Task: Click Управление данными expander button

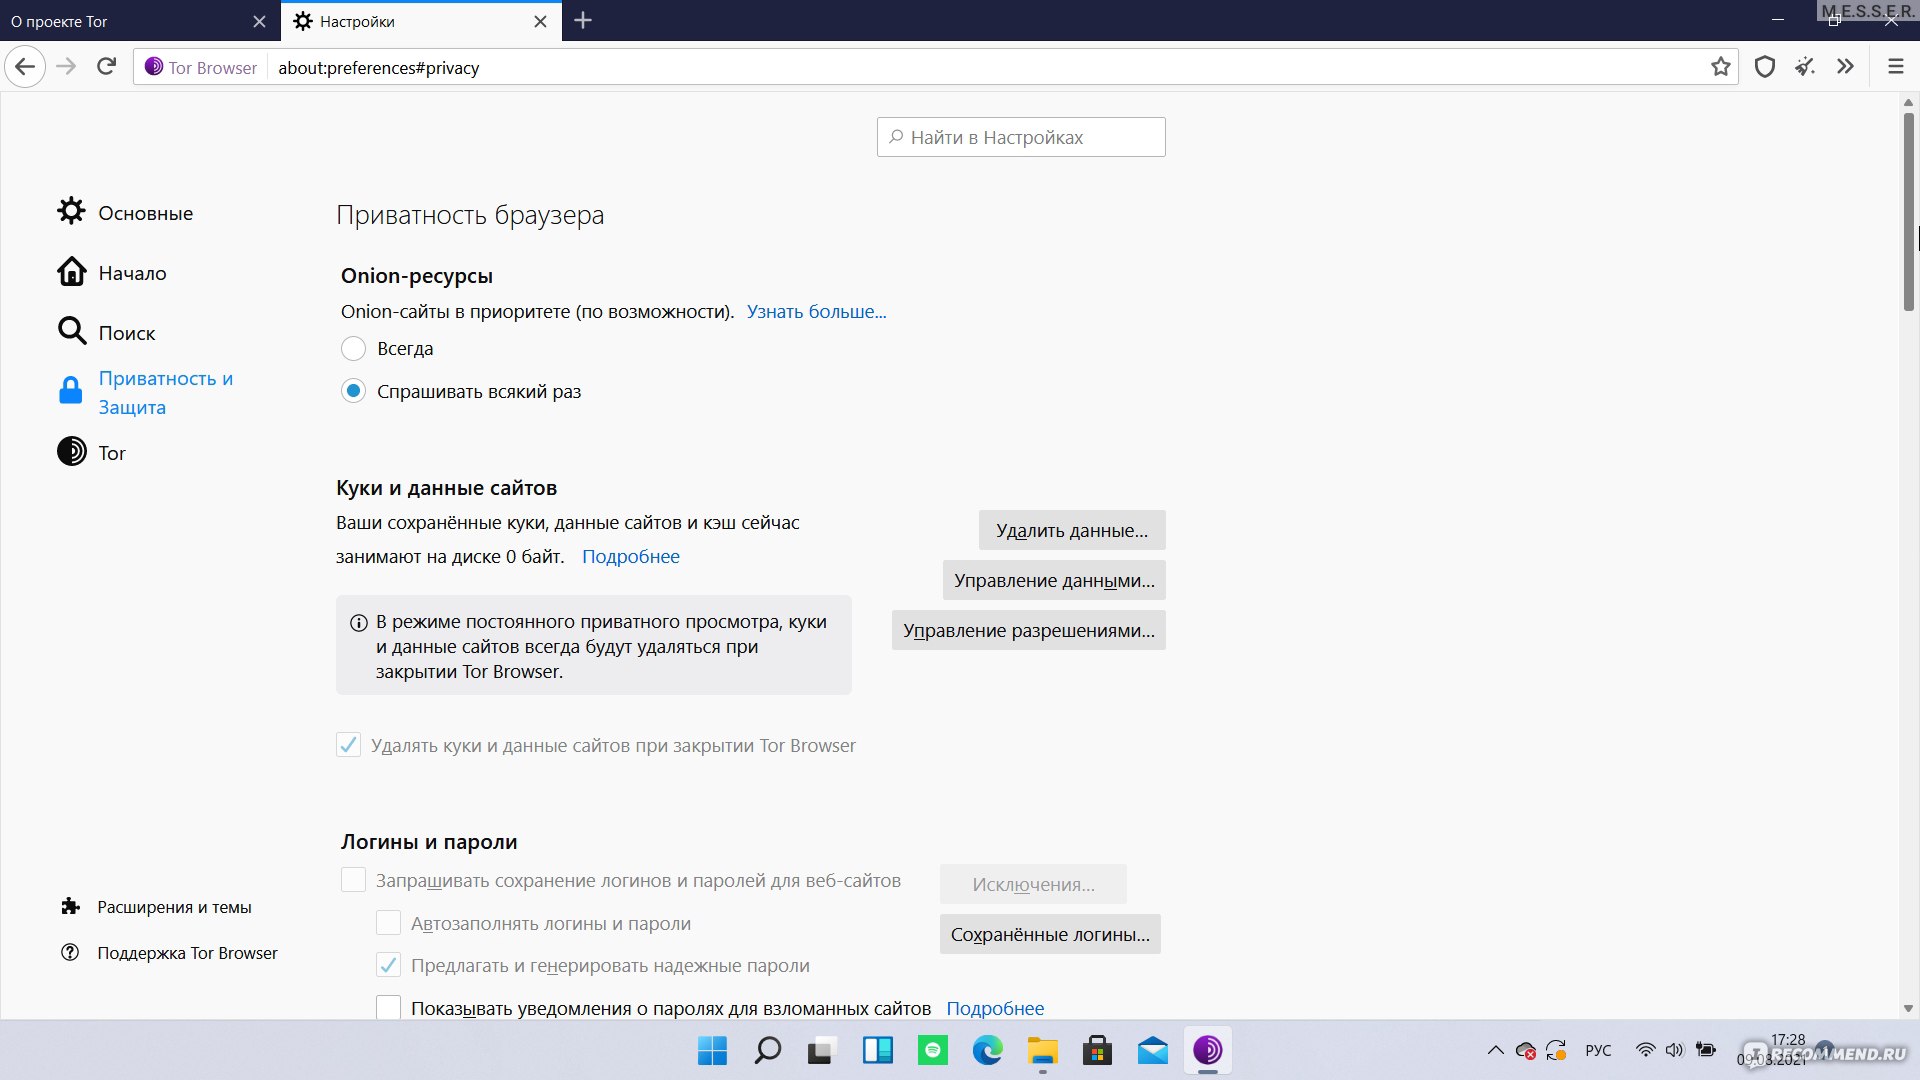Action: (1054, 580)
